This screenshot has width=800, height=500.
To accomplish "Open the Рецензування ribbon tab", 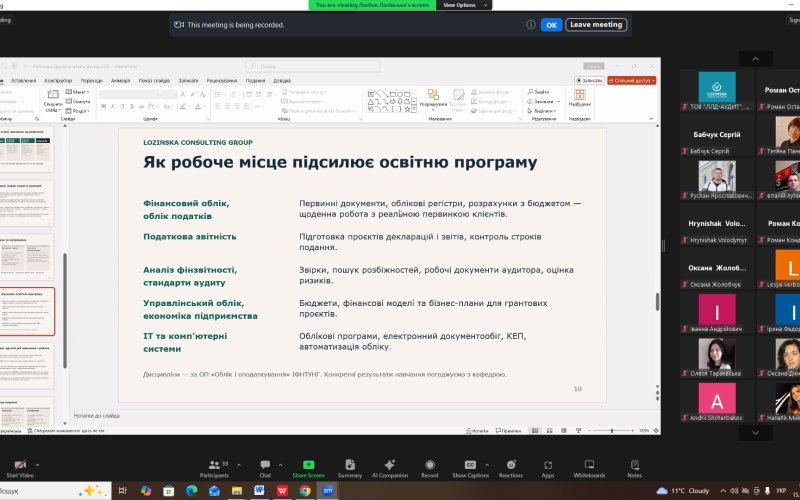I will pos(222,81).
